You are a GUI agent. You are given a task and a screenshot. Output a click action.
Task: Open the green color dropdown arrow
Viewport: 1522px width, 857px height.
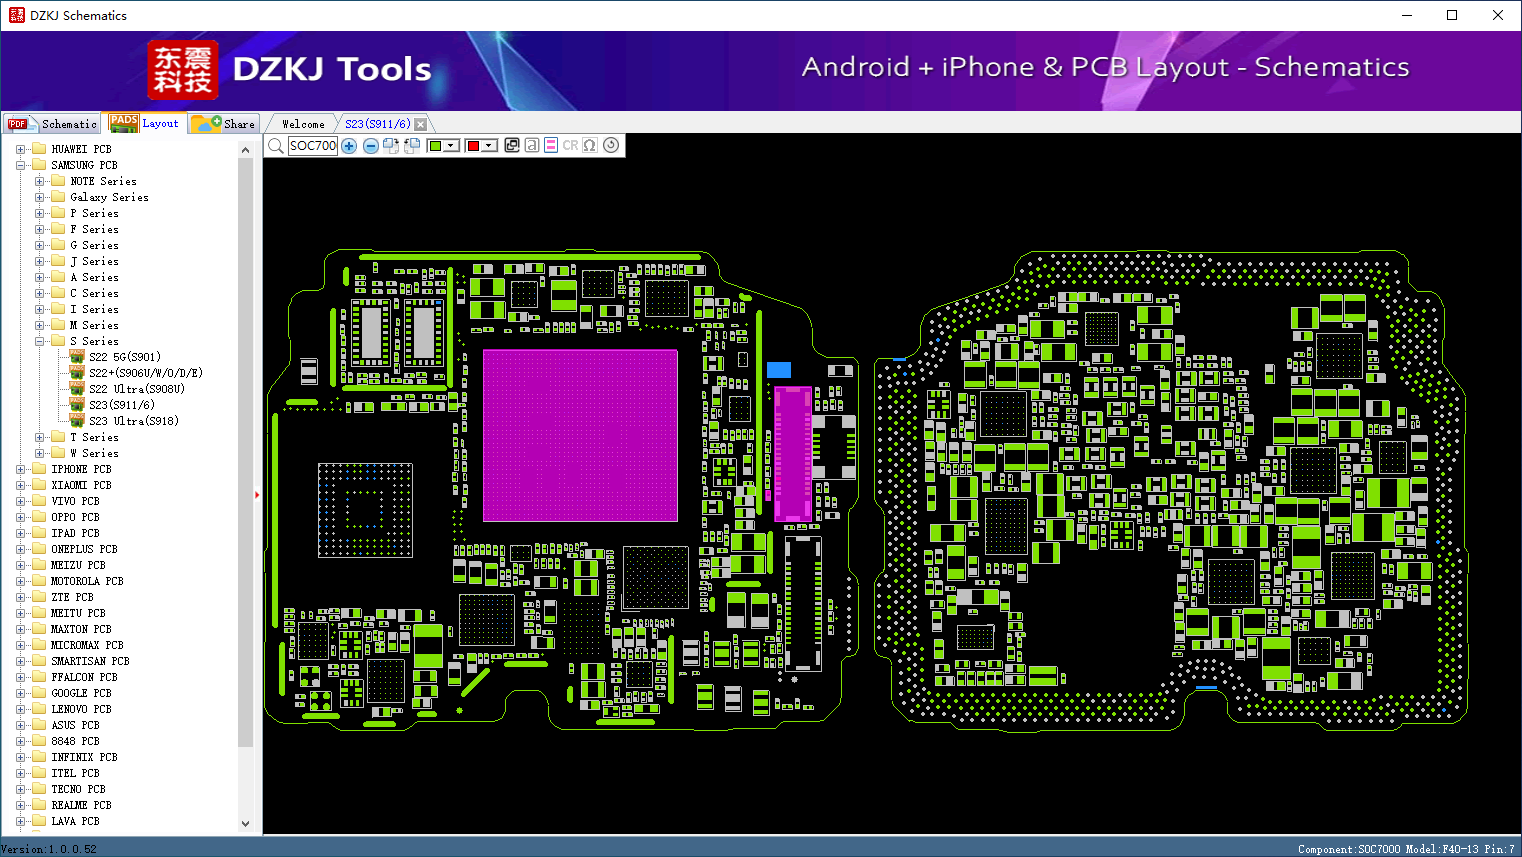[x=451, y=146]
